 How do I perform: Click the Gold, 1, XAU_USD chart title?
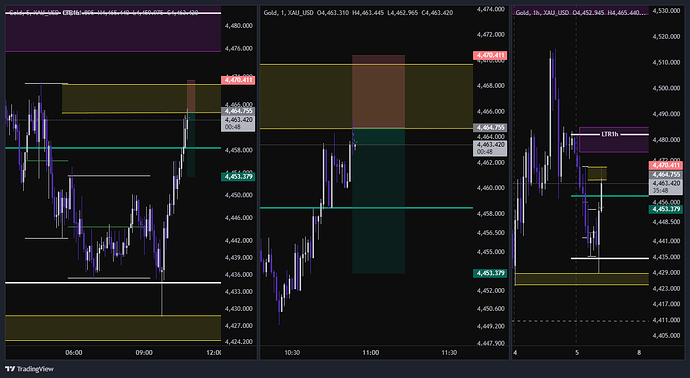[288, 13]
